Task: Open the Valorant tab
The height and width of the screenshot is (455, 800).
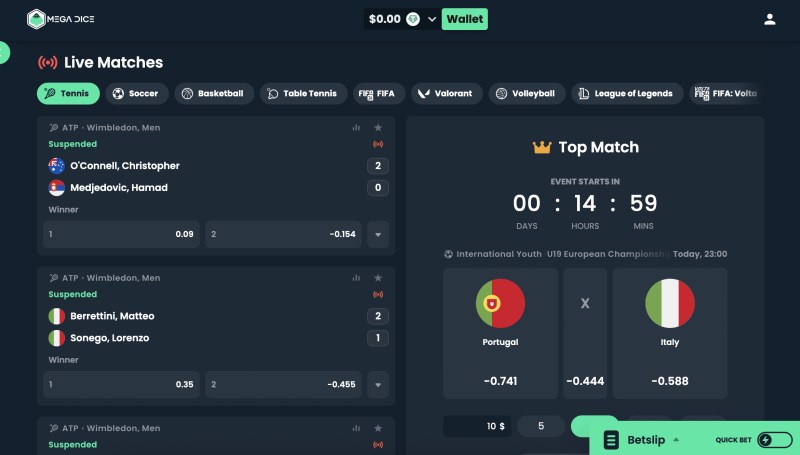Action: tap(445, 94)
